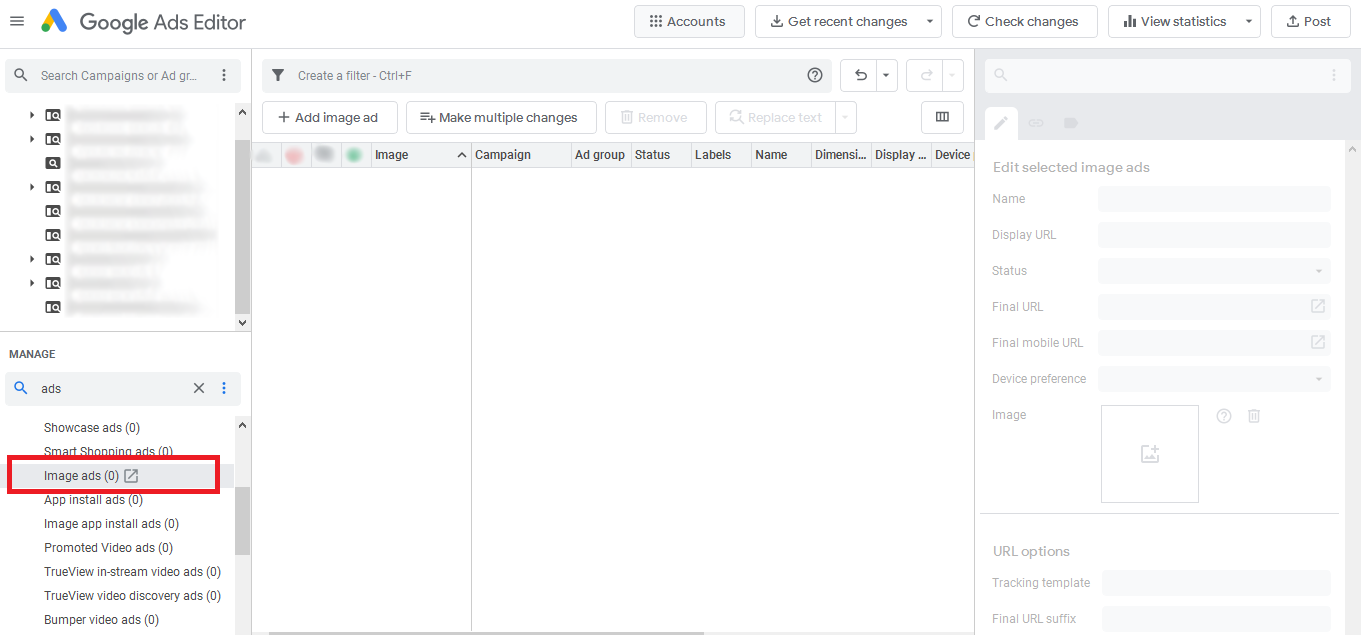1361x635 pixels.
Task: Open the hamburger main menu
Action: 17,21
